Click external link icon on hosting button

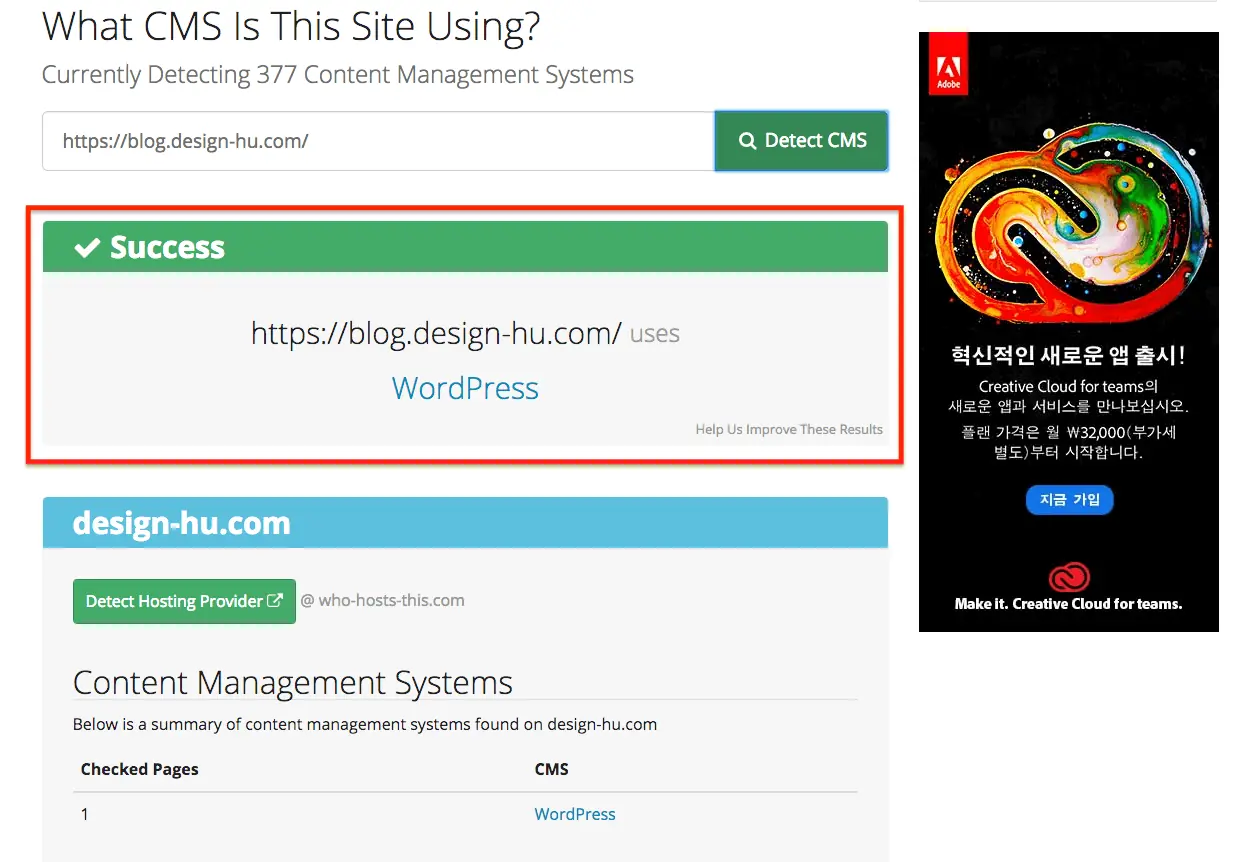275,601
